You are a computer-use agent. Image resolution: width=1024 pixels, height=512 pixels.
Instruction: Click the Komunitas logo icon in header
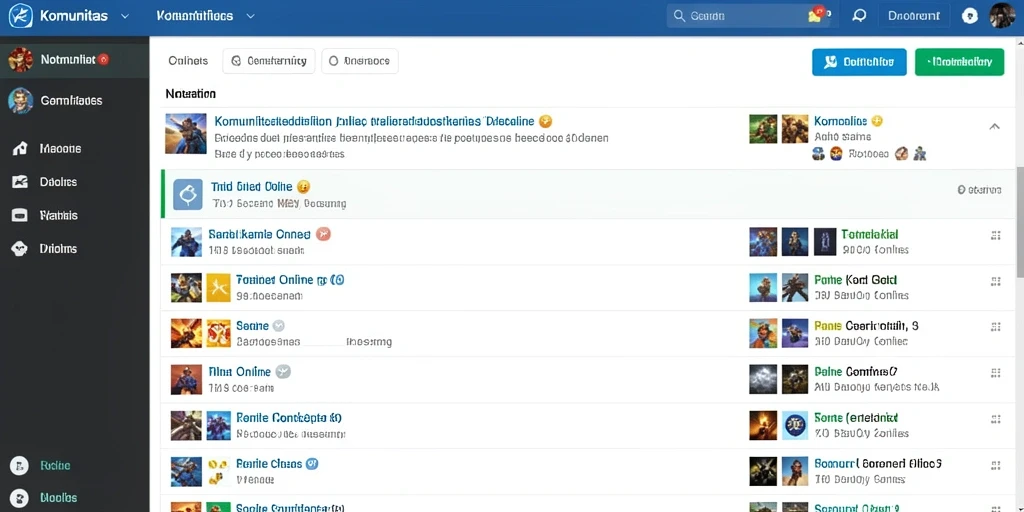point(20,16)
